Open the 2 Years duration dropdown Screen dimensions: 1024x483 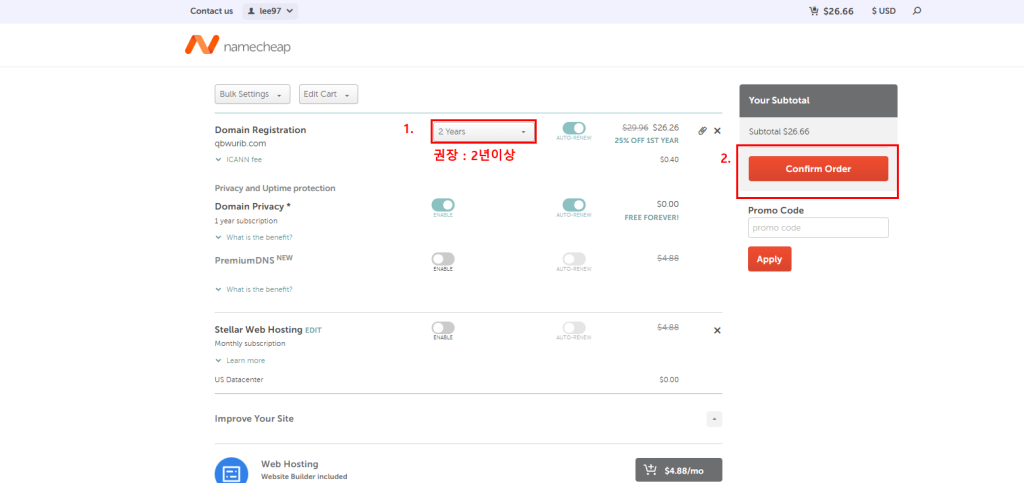(483, 132)
